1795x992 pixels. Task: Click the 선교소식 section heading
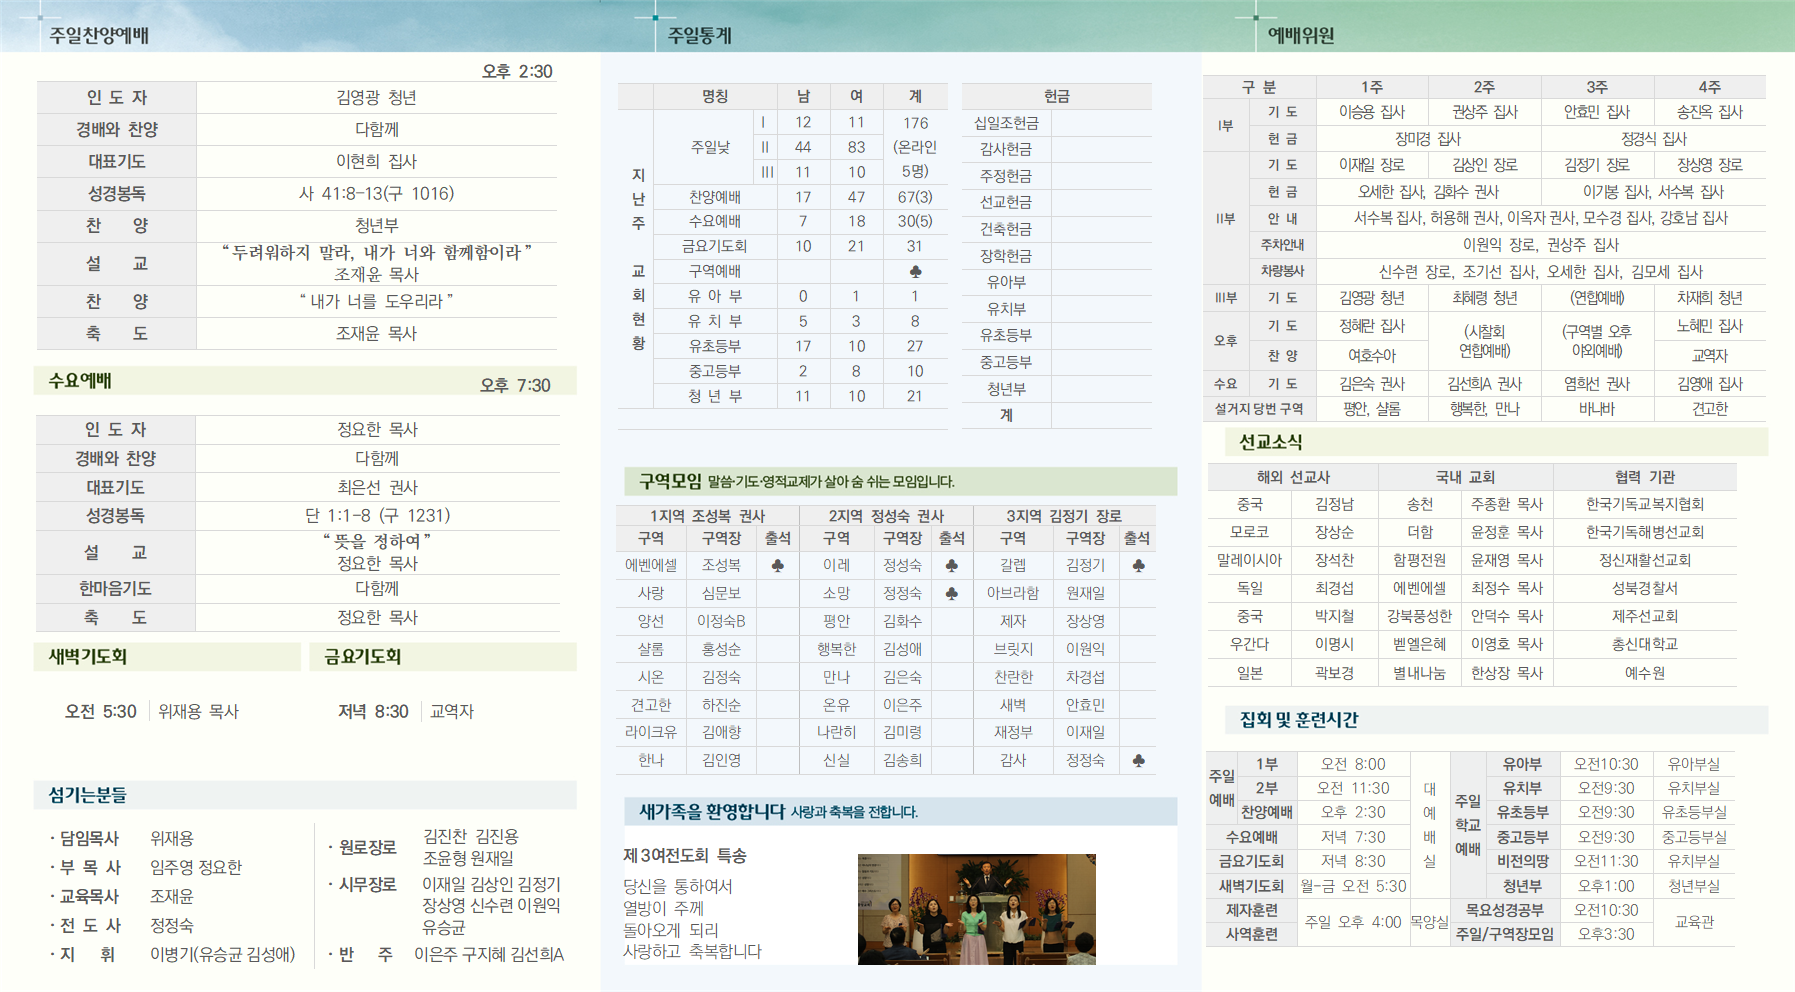[x=1270, y=442]
